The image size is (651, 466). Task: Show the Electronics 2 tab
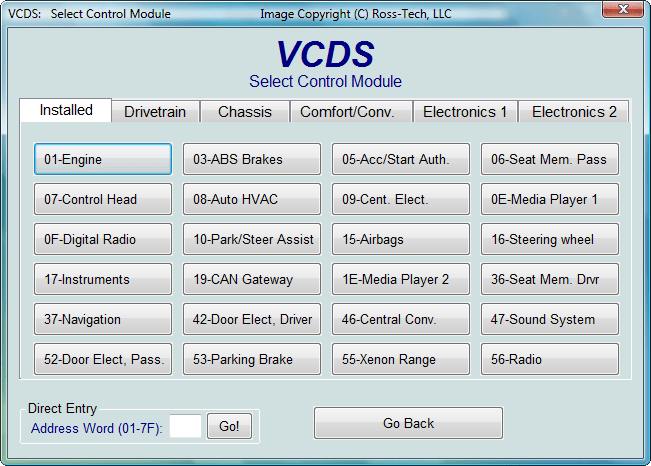click(x=574, y=112)
